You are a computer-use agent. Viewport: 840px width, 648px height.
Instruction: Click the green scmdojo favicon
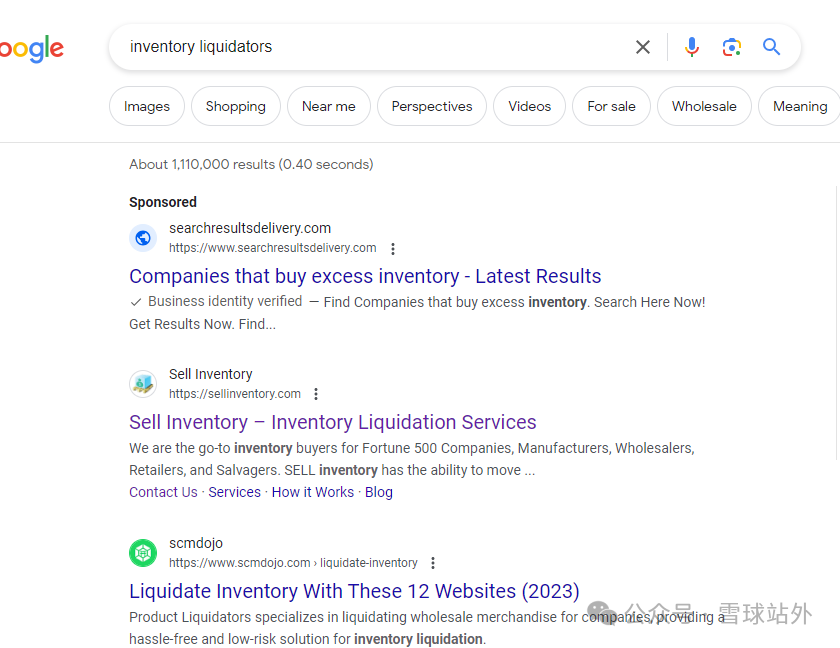[x=143, y=553]
